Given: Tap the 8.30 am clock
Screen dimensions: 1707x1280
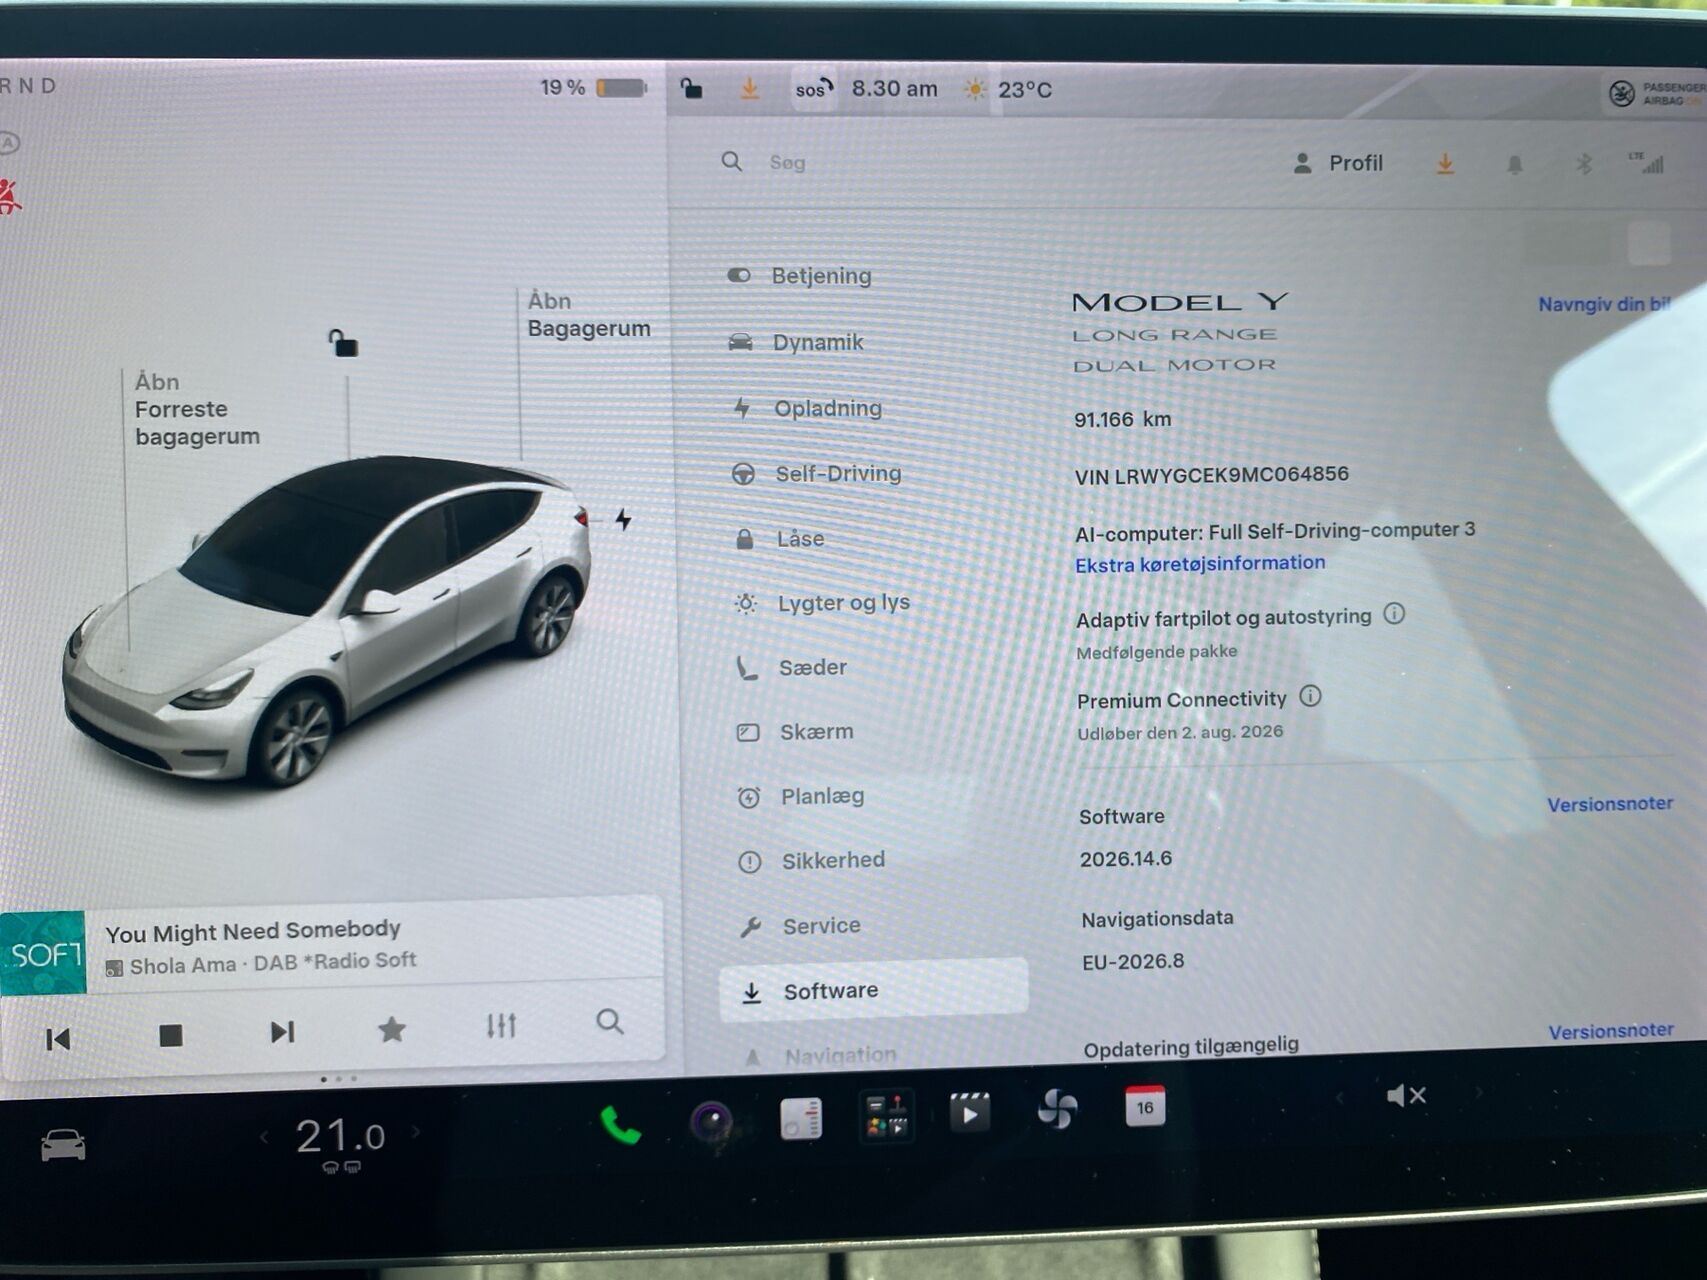Looking at the screenshot, I should pyautogui.click(x=895, y=89).
